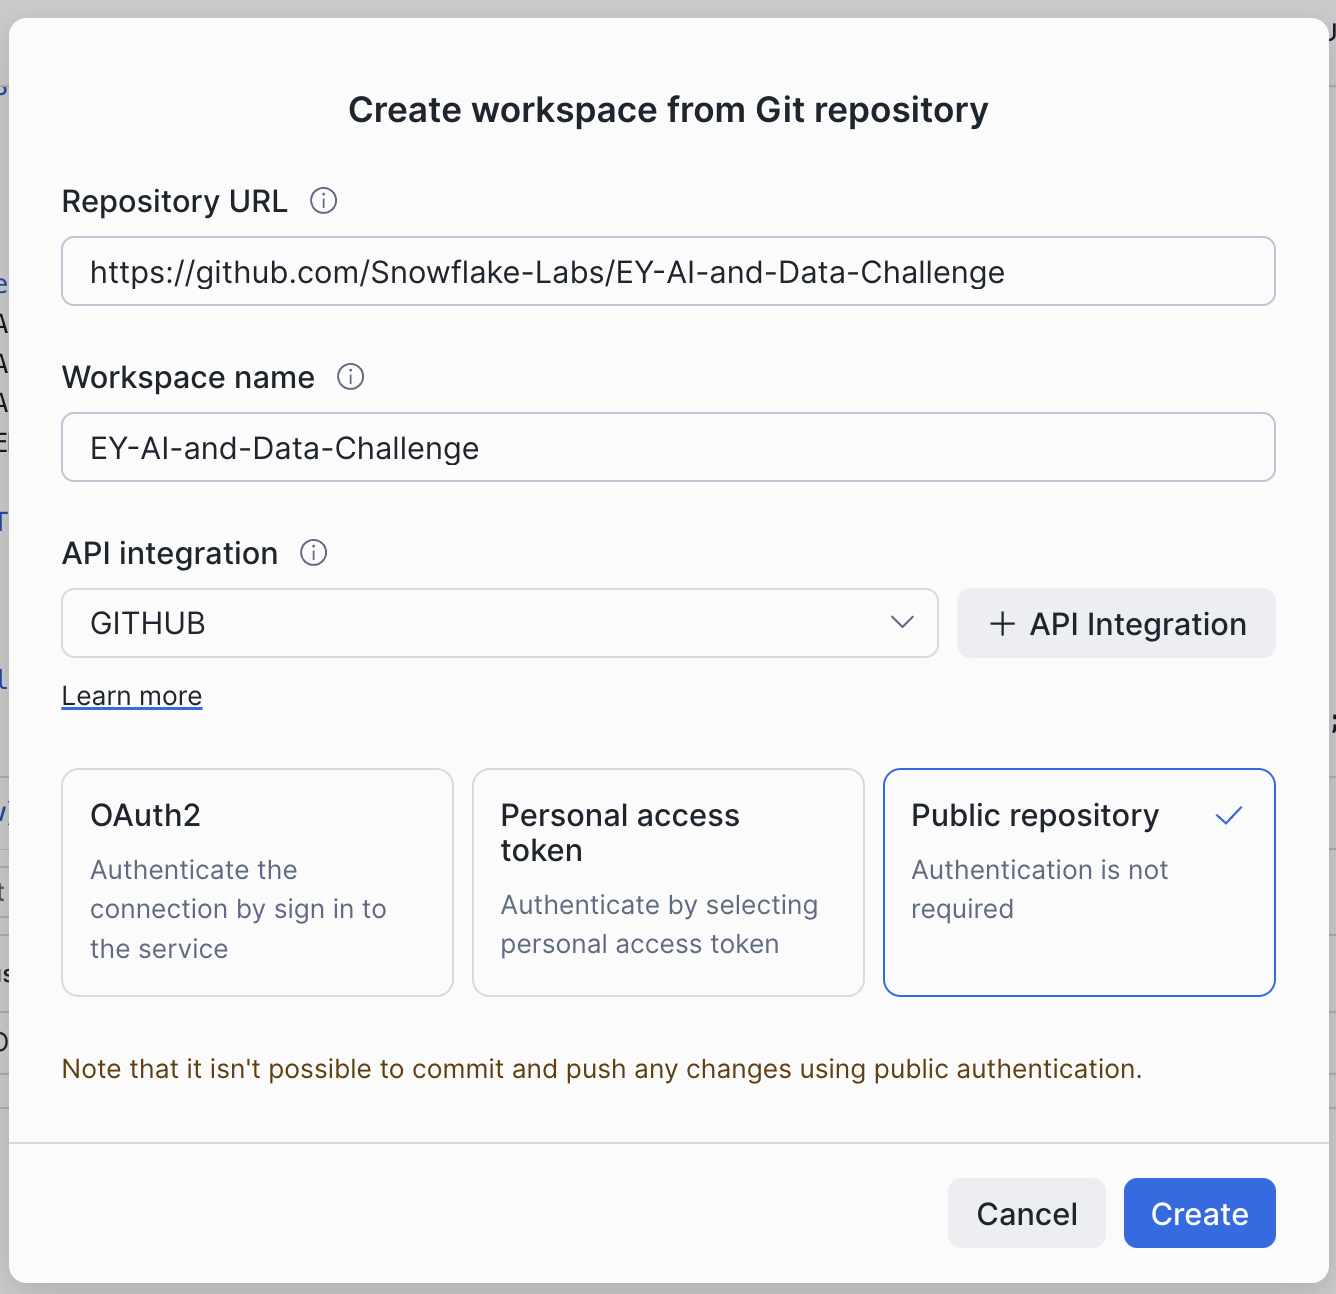Click into the Repository URL text field

tap(668, 271)
